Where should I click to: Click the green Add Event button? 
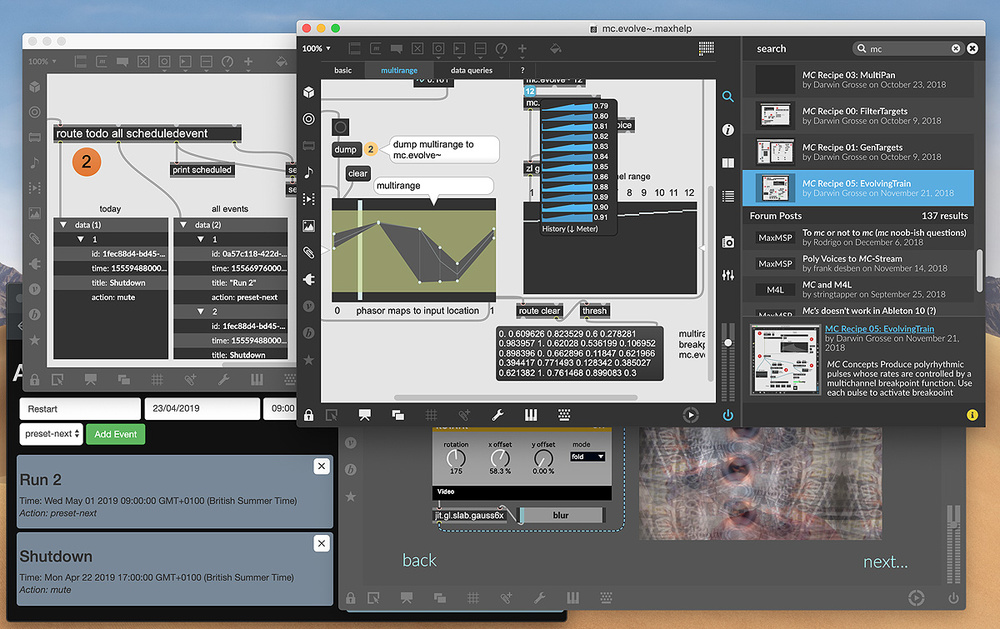tap(115, 434)
